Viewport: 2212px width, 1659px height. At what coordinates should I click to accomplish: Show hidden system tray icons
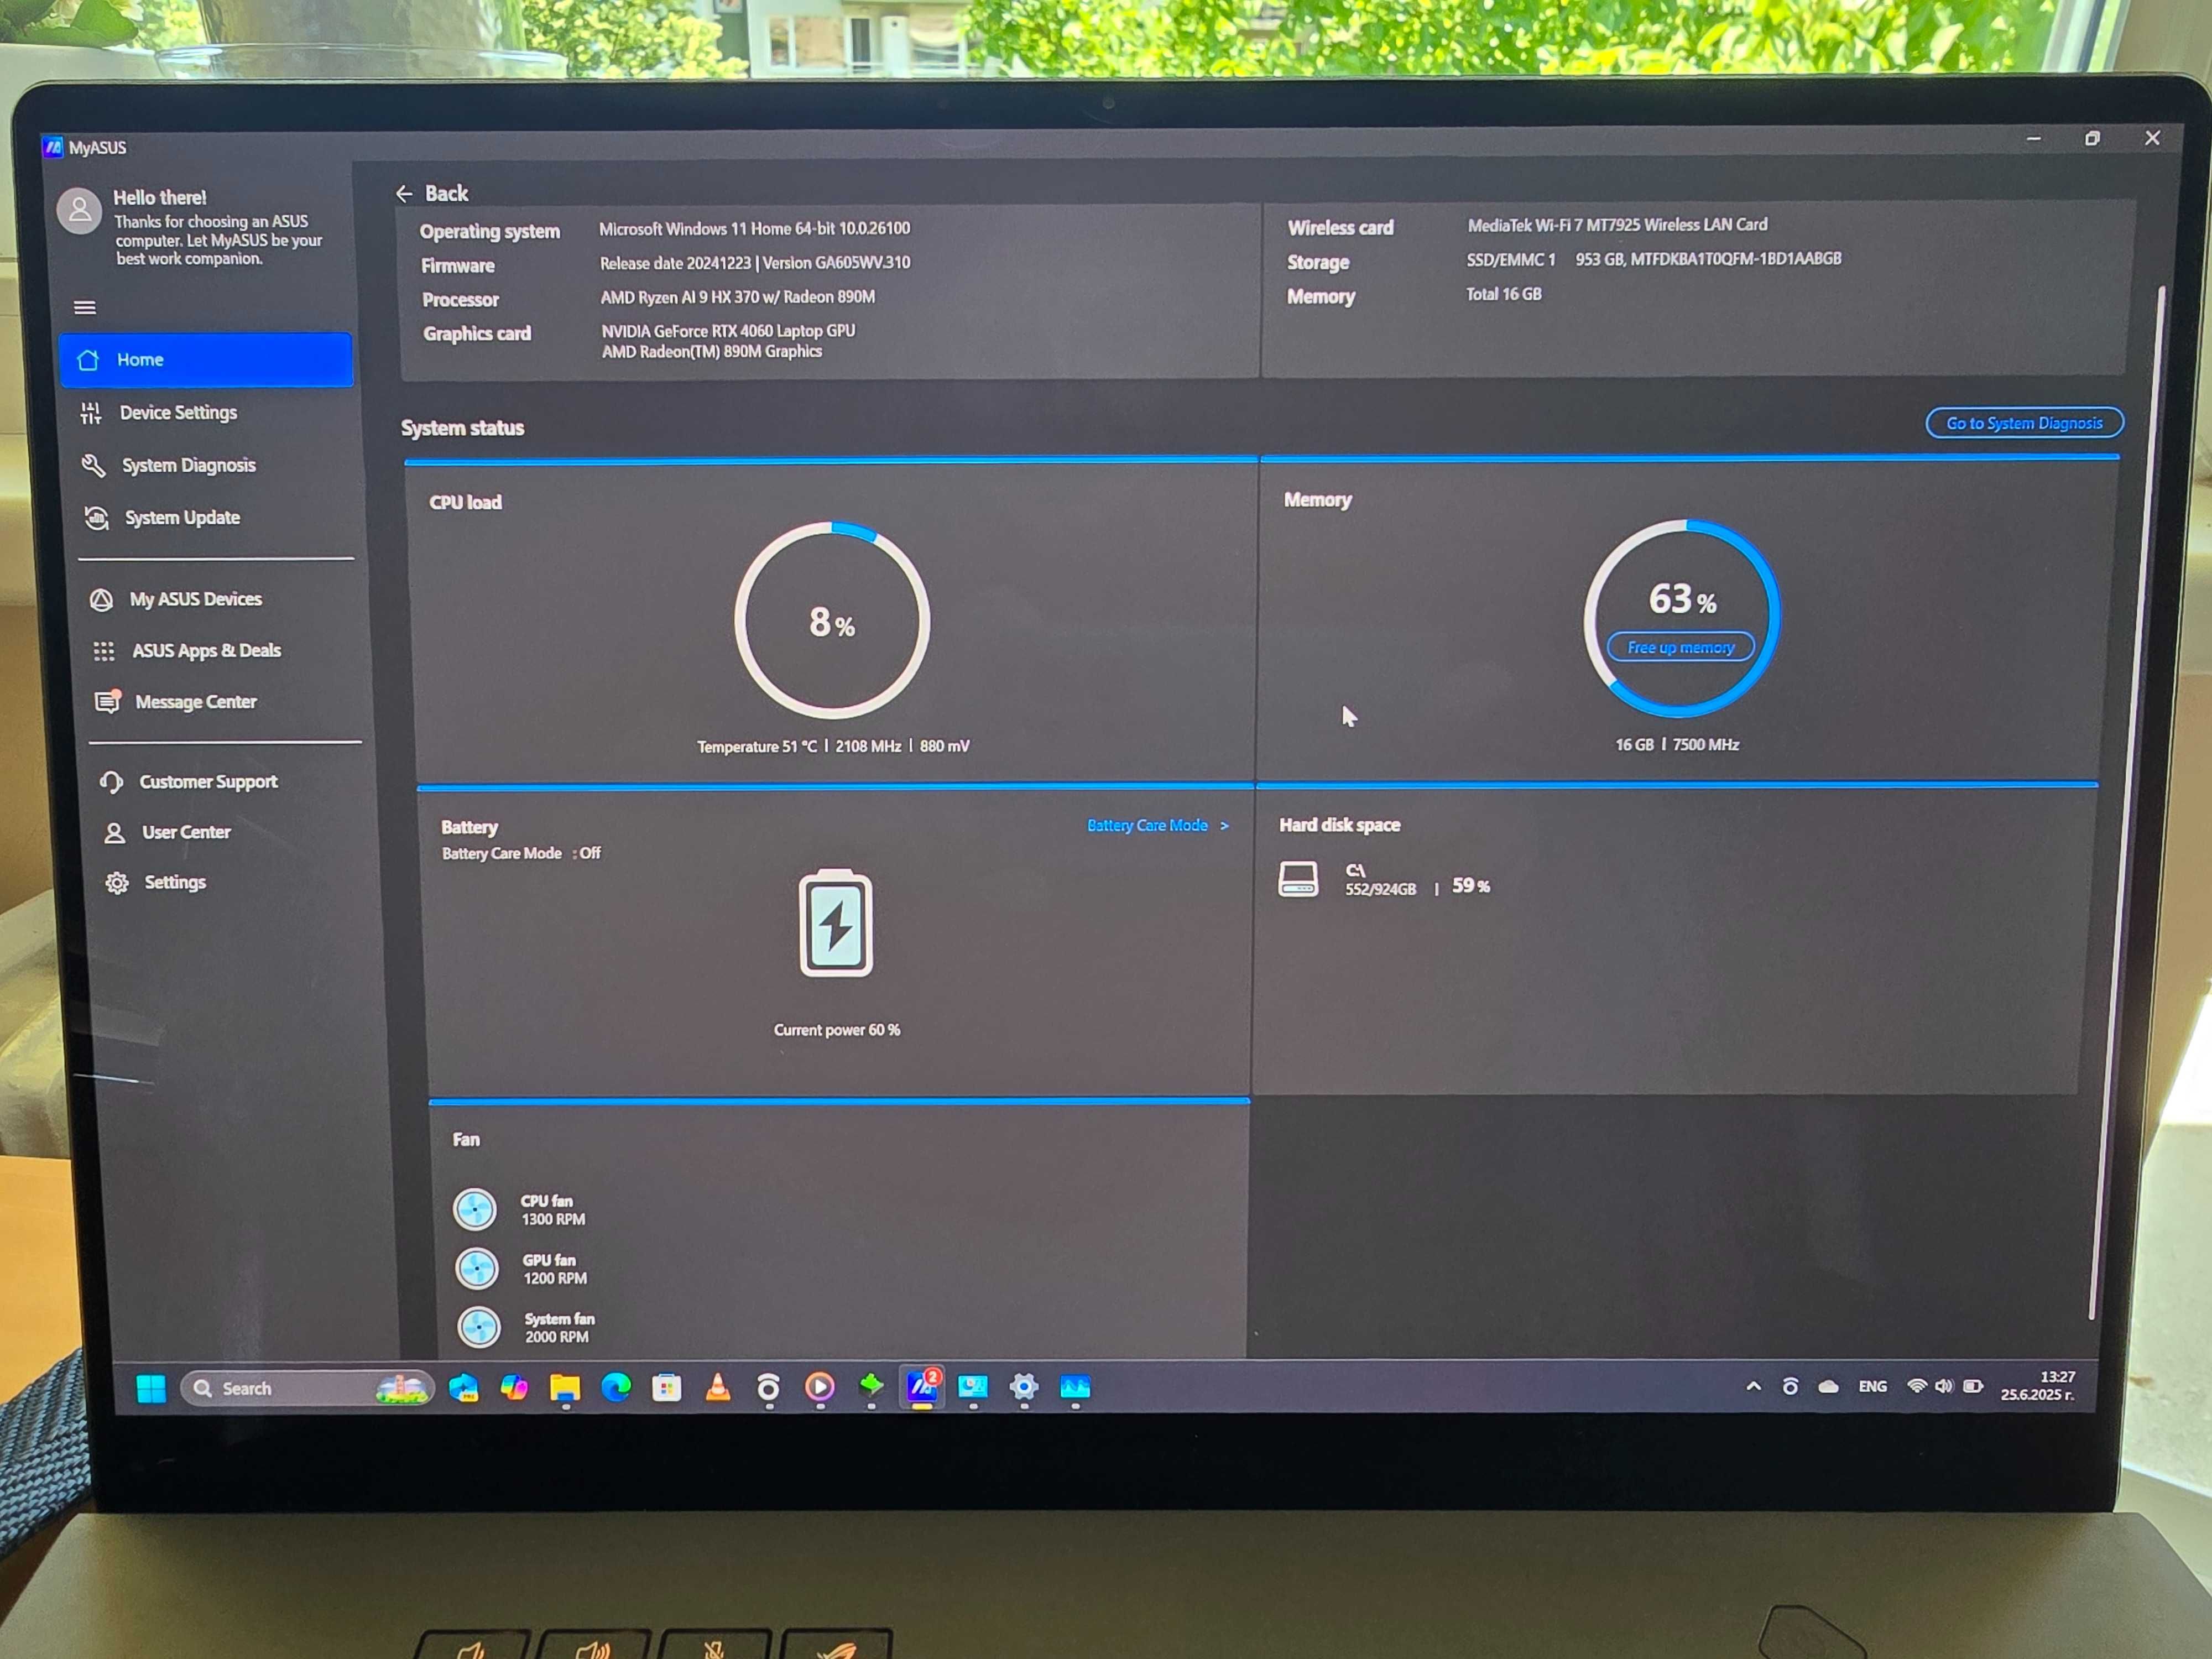[1753, 1387]
